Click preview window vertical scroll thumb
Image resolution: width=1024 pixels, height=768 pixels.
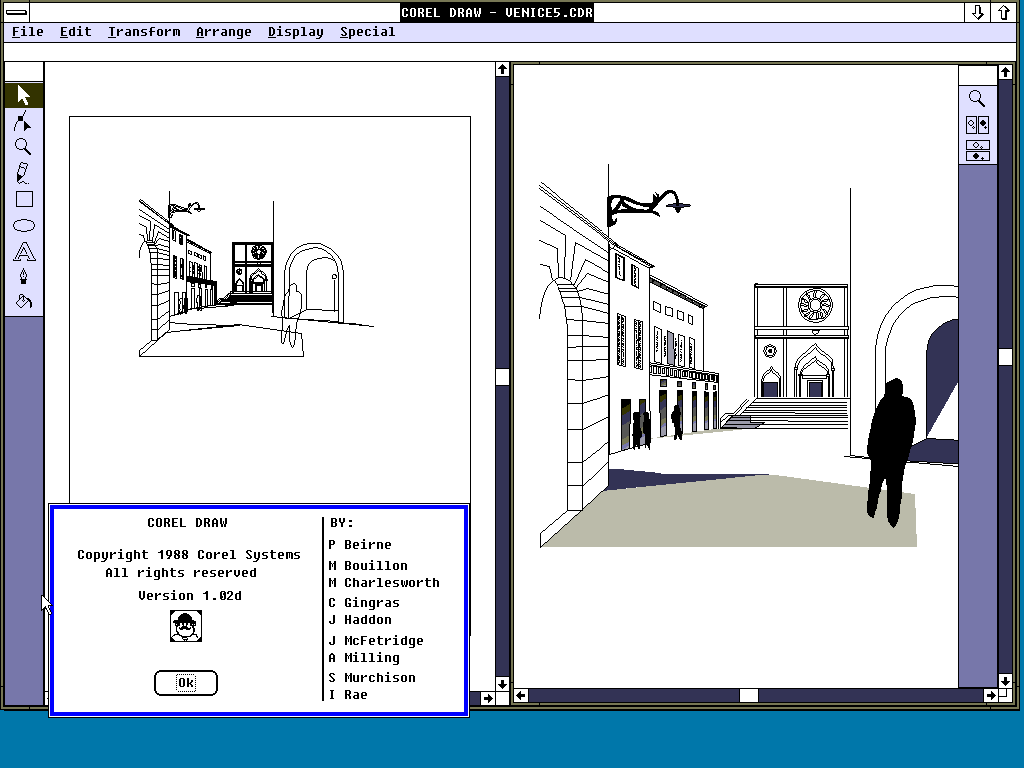pos(1005,357)
